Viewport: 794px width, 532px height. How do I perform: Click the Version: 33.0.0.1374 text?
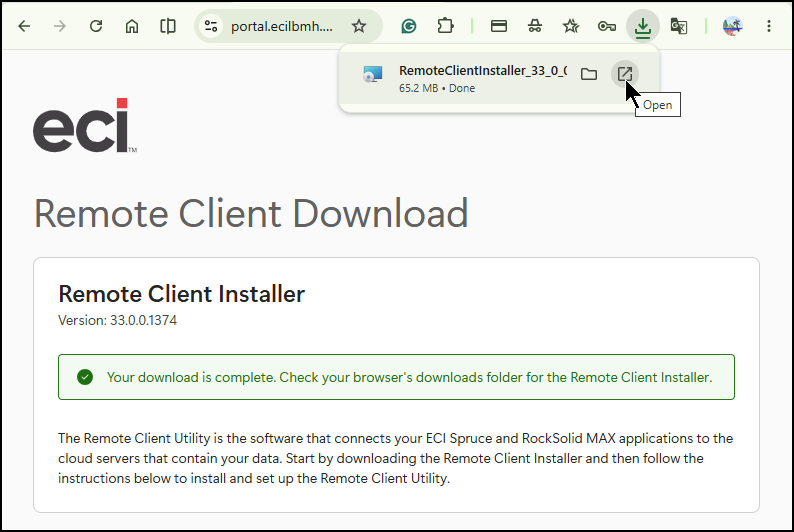(x=117, y=320)
